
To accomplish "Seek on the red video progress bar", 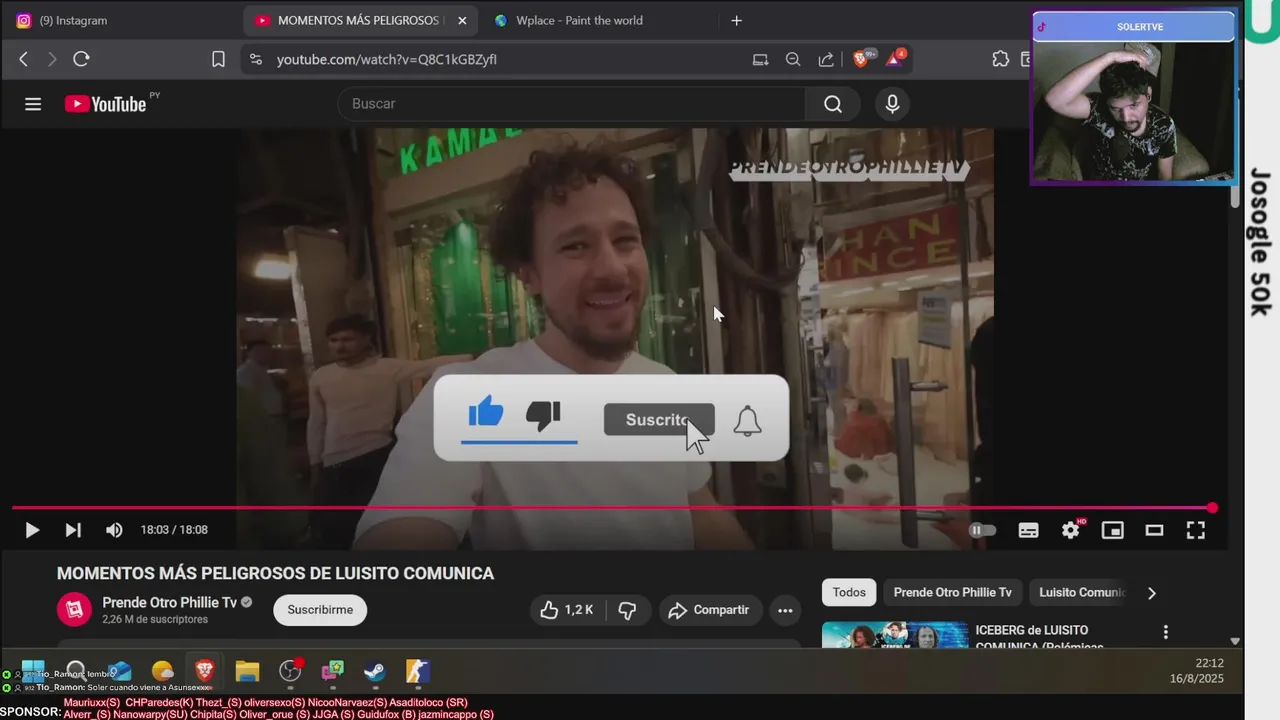I will pos(612,508).
